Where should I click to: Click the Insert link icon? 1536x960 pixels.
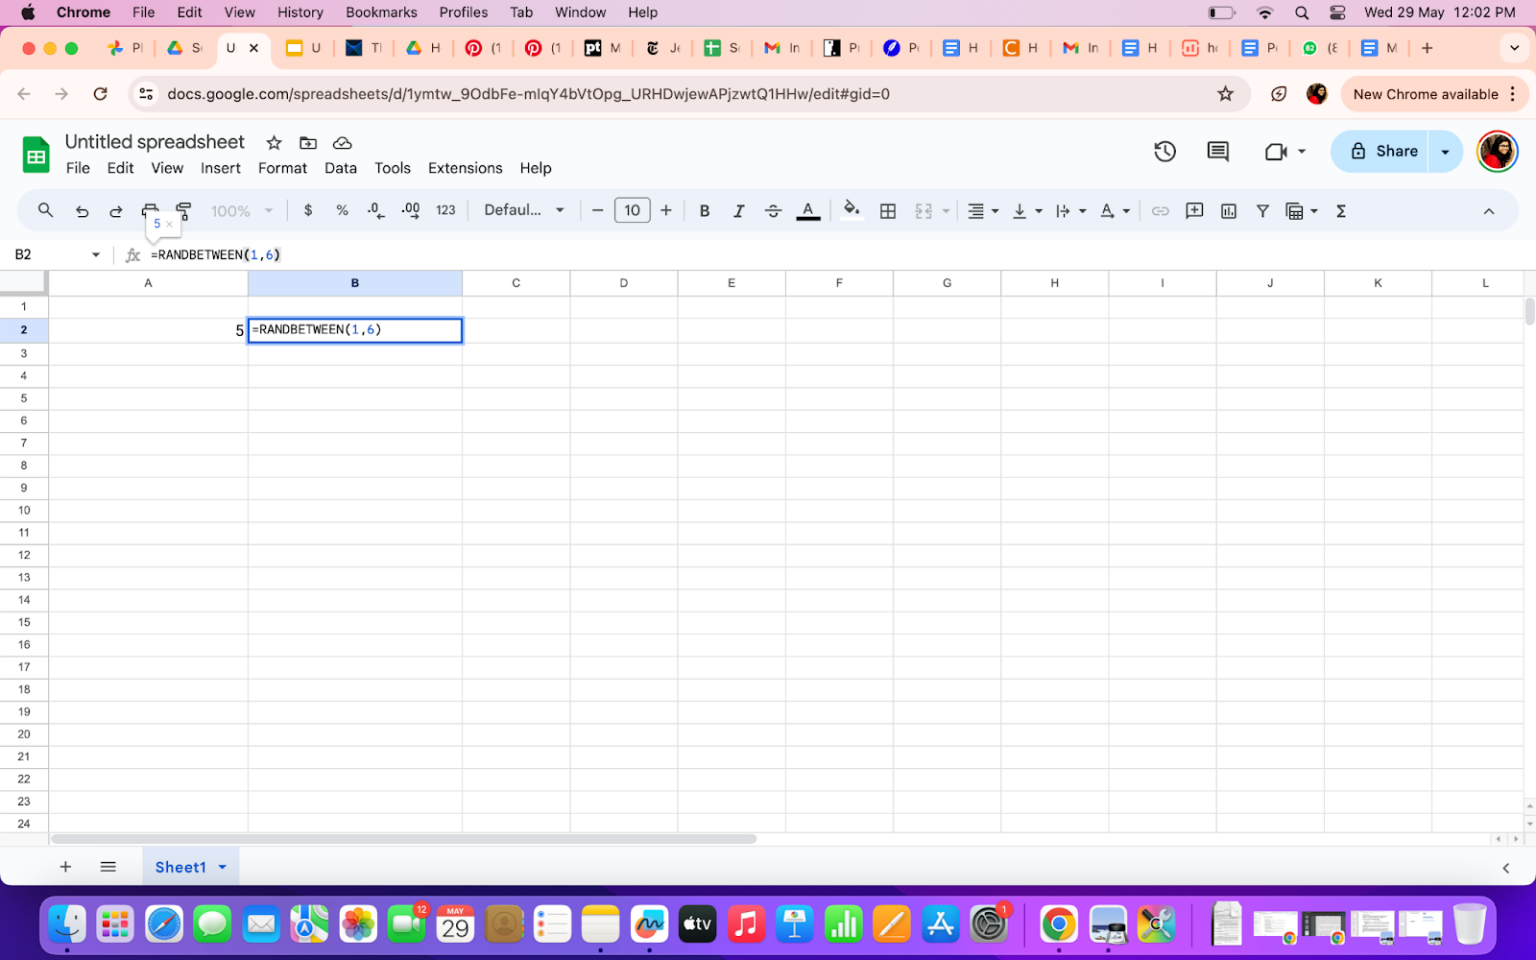[x=1160, y=210]
